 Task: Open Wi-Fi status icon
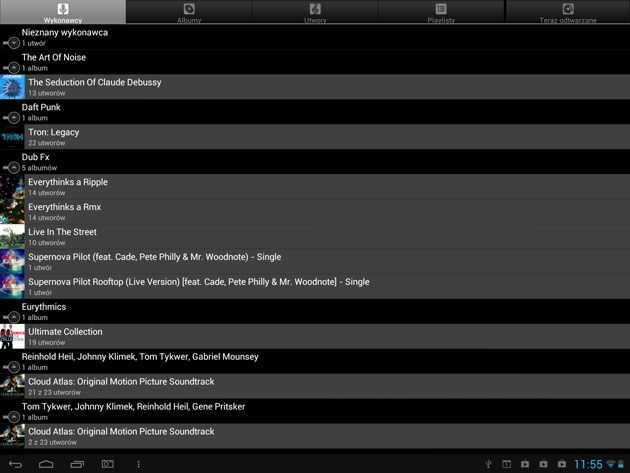point(611,464)
